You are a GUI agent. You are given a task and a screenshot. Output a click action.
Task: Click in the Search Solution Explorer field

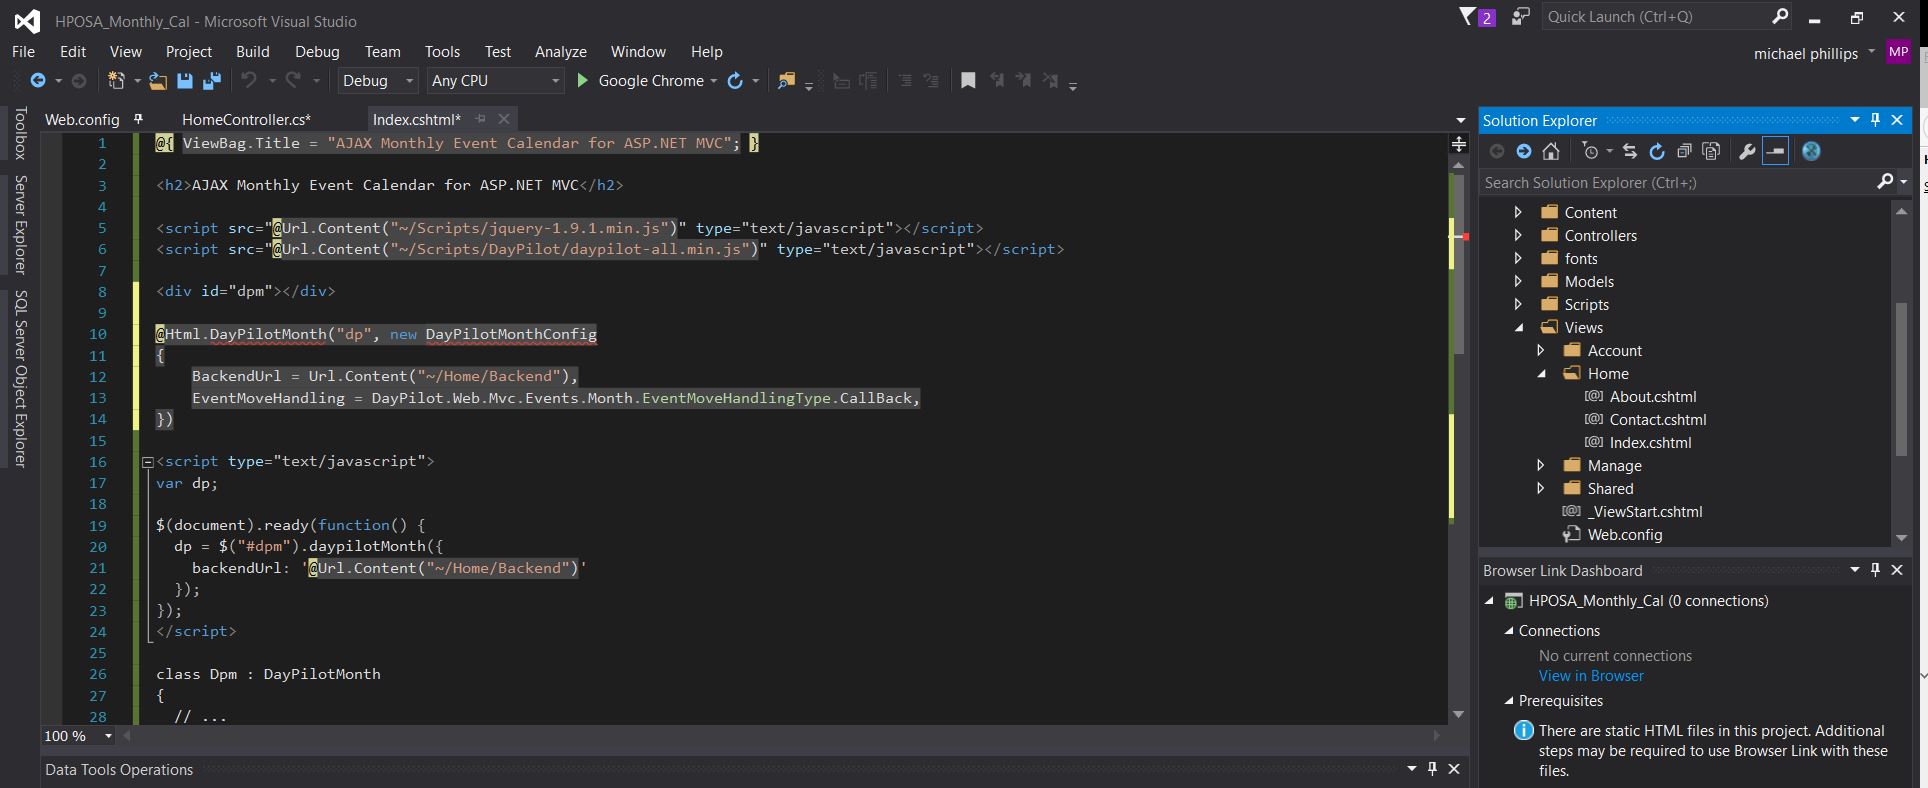point(1678,182)
